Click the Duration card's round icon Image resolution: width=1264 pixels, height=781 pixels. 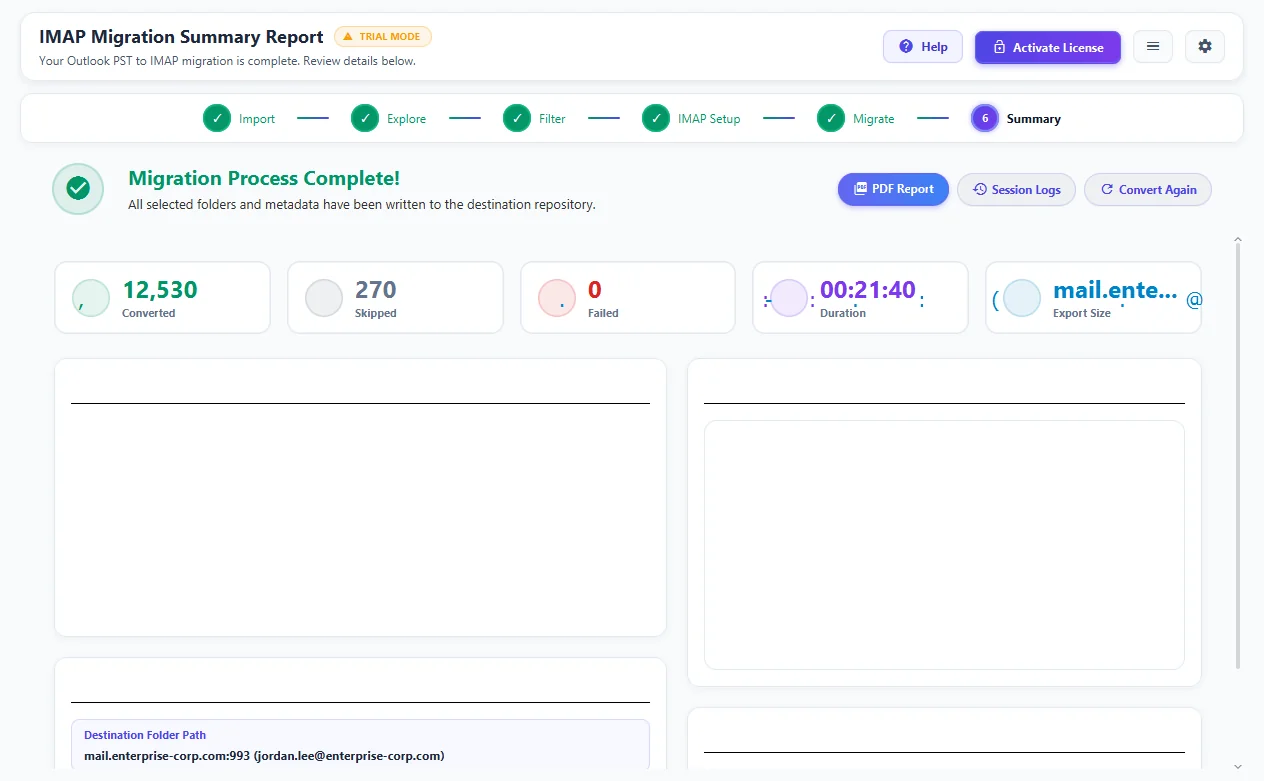[x=789, y=298]
